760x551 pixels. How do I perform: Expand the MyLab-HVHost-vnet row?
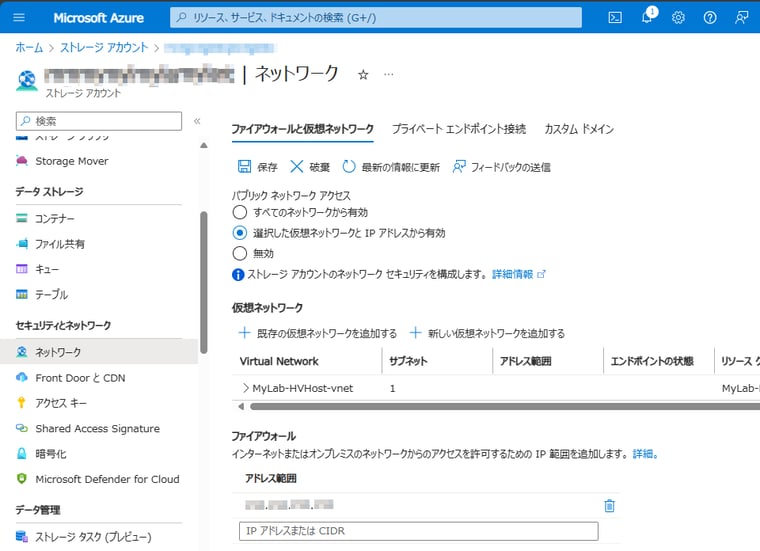[x=246, y=388]
